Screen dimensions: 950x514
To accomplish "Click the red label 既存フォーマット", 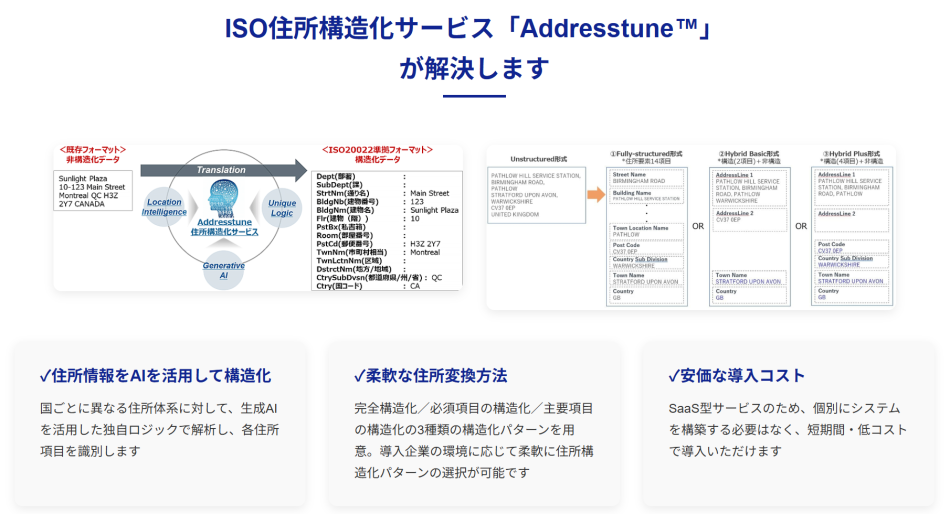I will pyautogui.click(x=93, y=150).
